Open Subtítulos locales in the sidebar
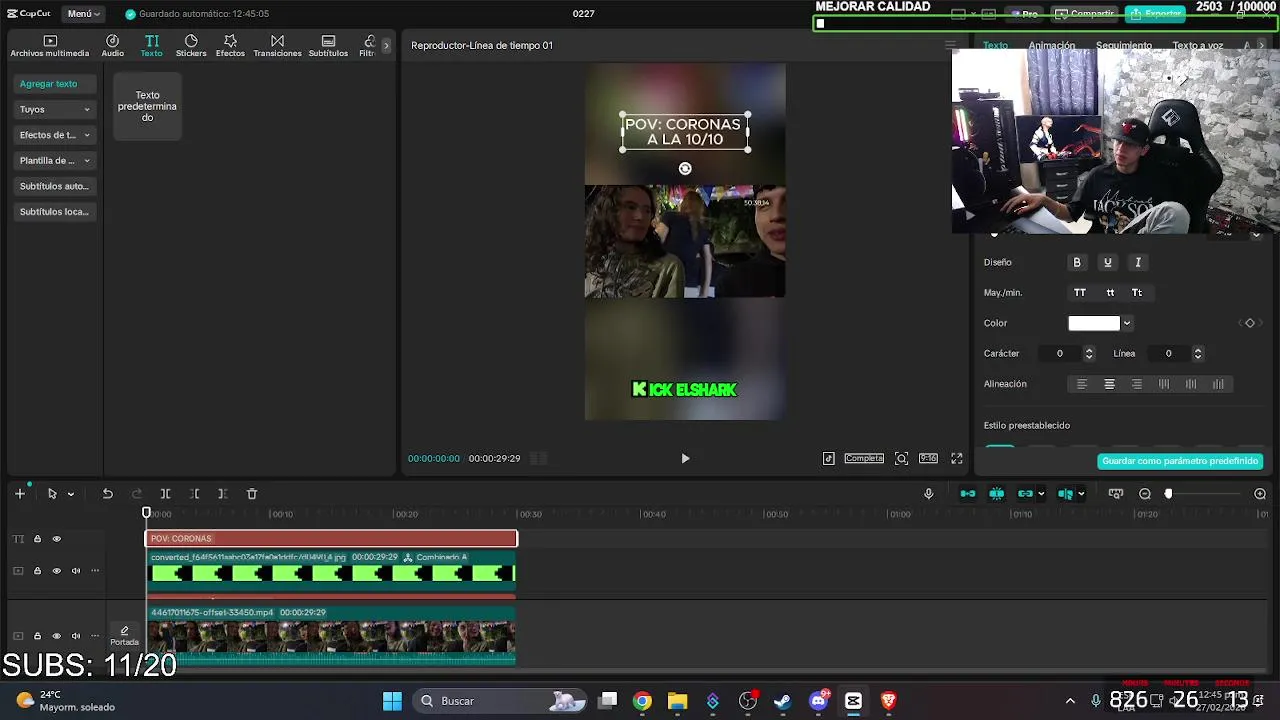1280x720 pixels. click(x=55, y=212)
